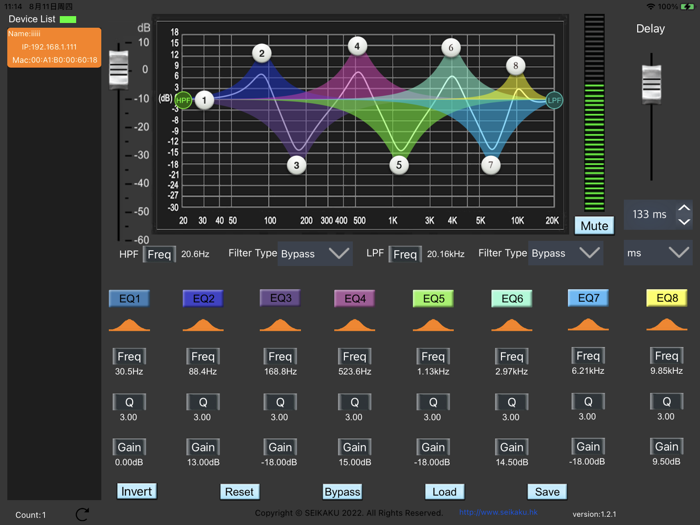Toggle the EQ4 band button
Image resolution: width=700 pixels, height=525 pixels.
click(354, 299)
